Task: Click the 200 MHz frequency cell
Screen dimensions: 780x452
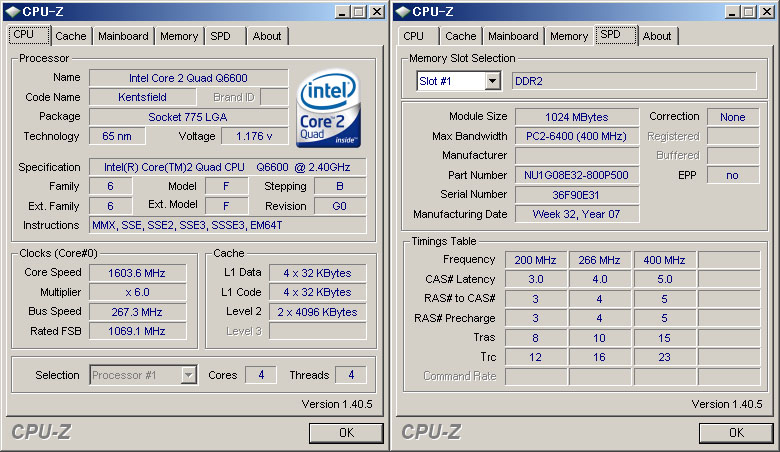Action: tap(536, 260)
